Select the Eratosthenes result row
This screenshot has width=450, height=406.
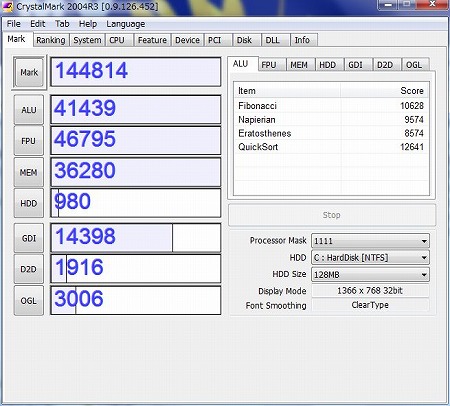[331, 133]
